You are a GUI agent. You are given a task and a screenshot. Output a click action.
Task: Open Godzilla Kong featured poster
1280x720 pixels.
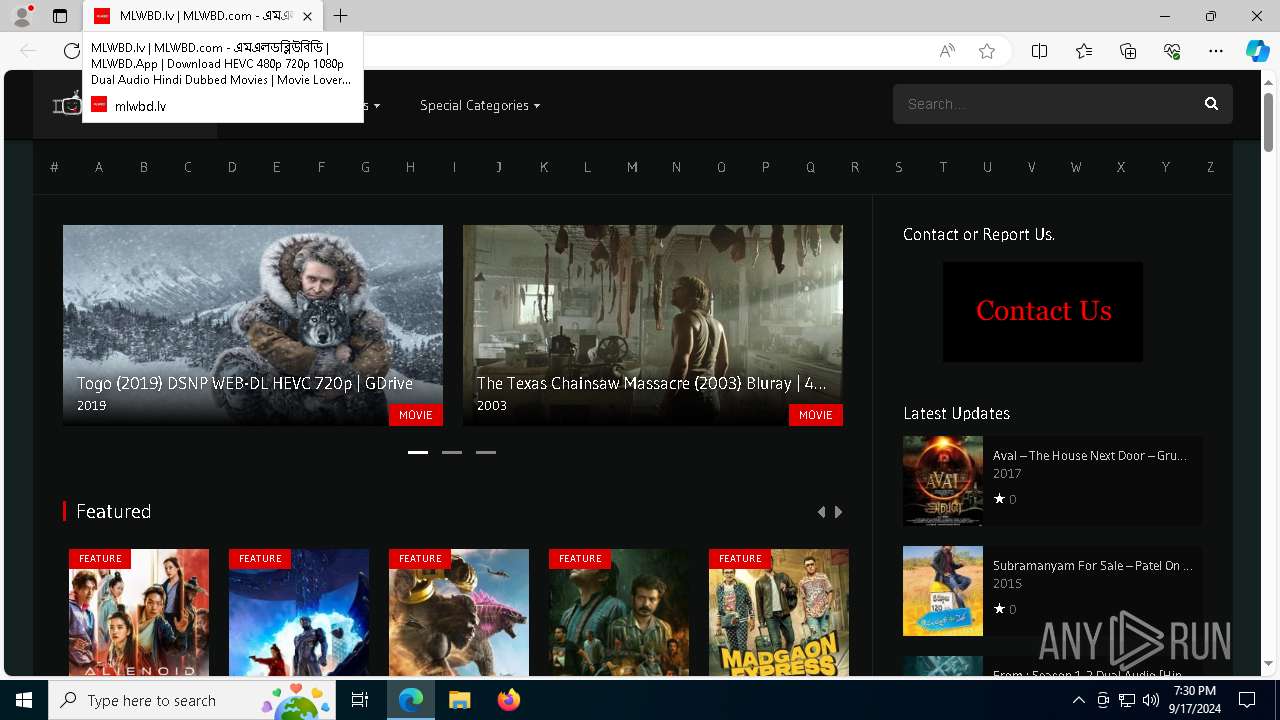[x=459, y=612]
